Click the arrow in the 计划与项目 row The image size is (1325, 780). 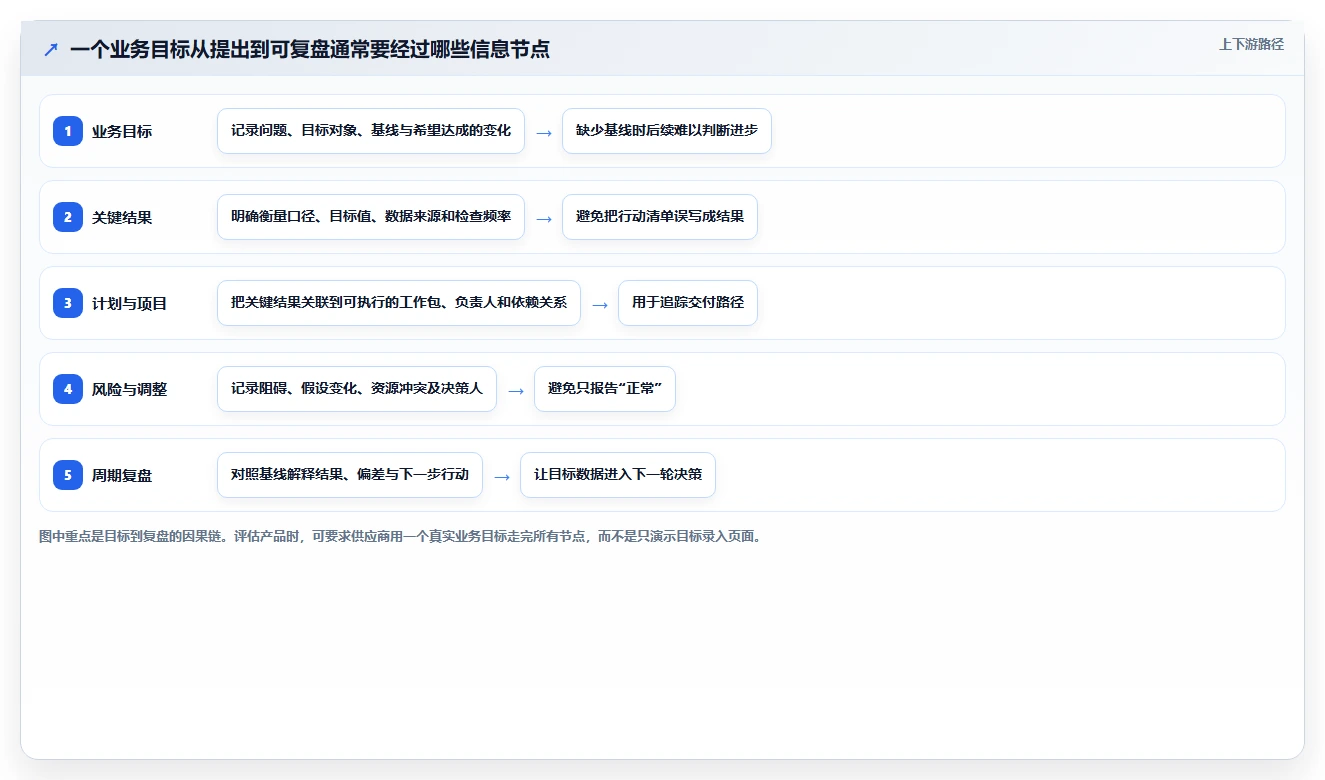pos(599,304)
